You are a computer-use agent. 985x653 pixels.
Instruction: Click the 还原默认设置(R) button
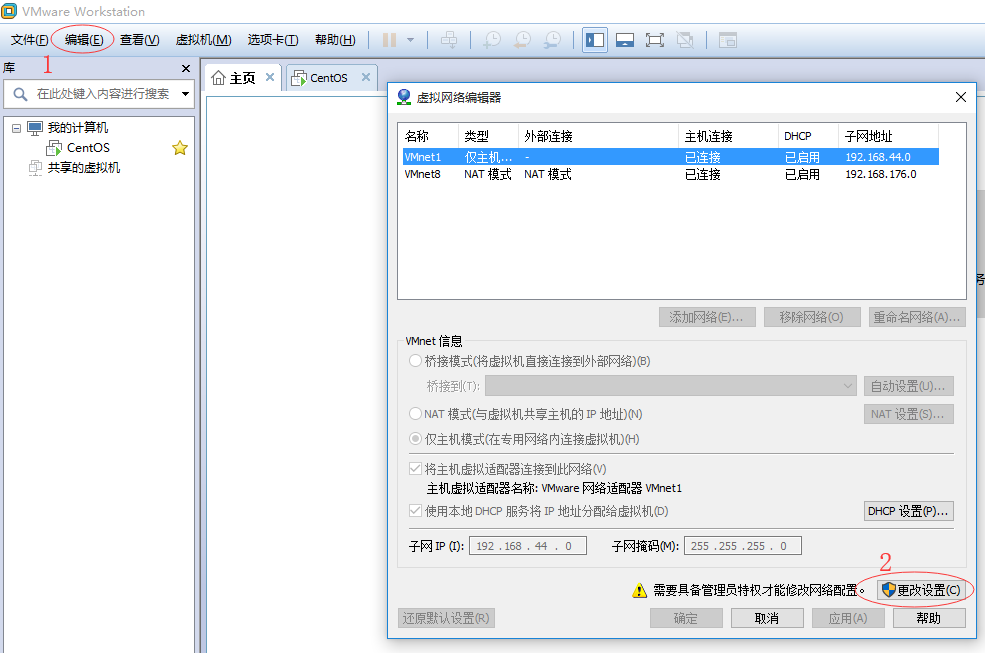point(447,618)
